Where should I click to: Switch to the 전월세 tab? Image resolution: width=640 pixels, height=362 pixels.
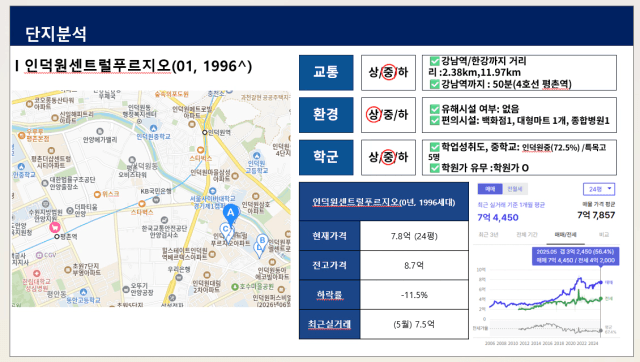coord(515,189)
